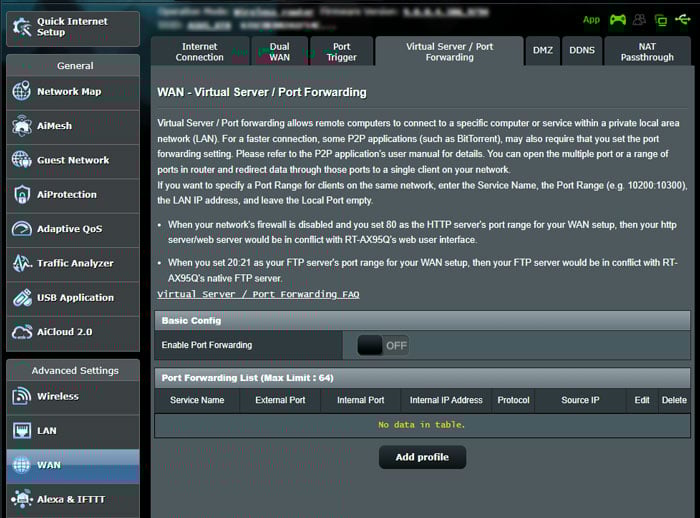Click the AiMesh sidebar icon
Viewport: 700px width, 518px height.
(x=21, y=125)
